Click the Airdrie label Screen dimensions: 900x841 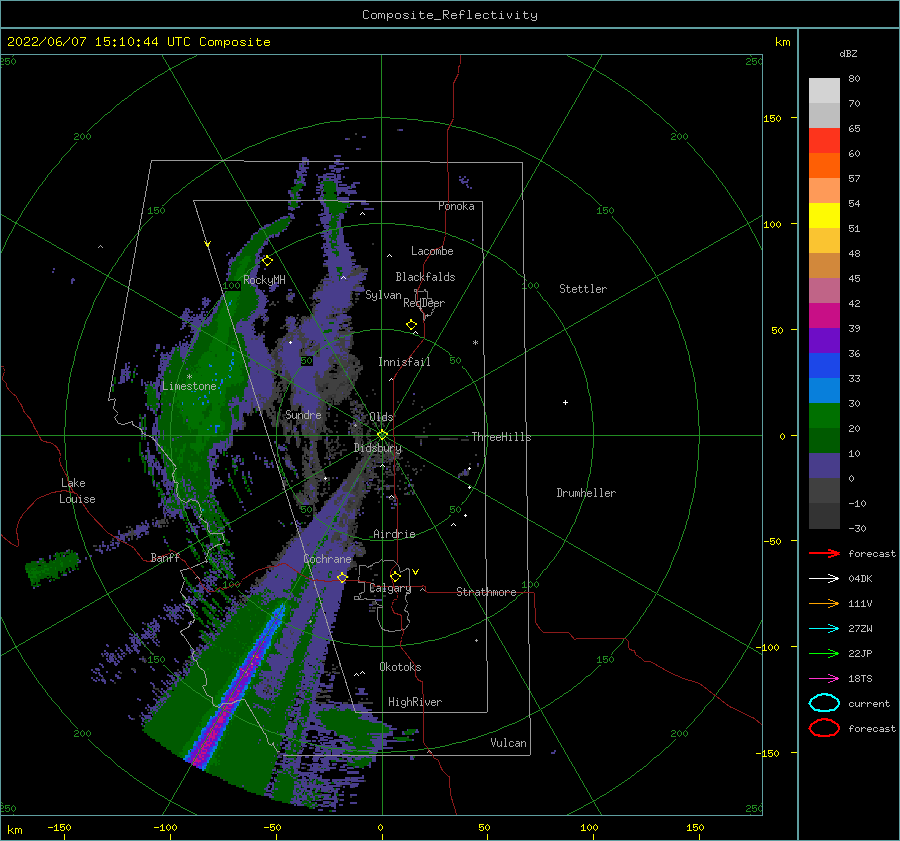click(x=394, y=534)
